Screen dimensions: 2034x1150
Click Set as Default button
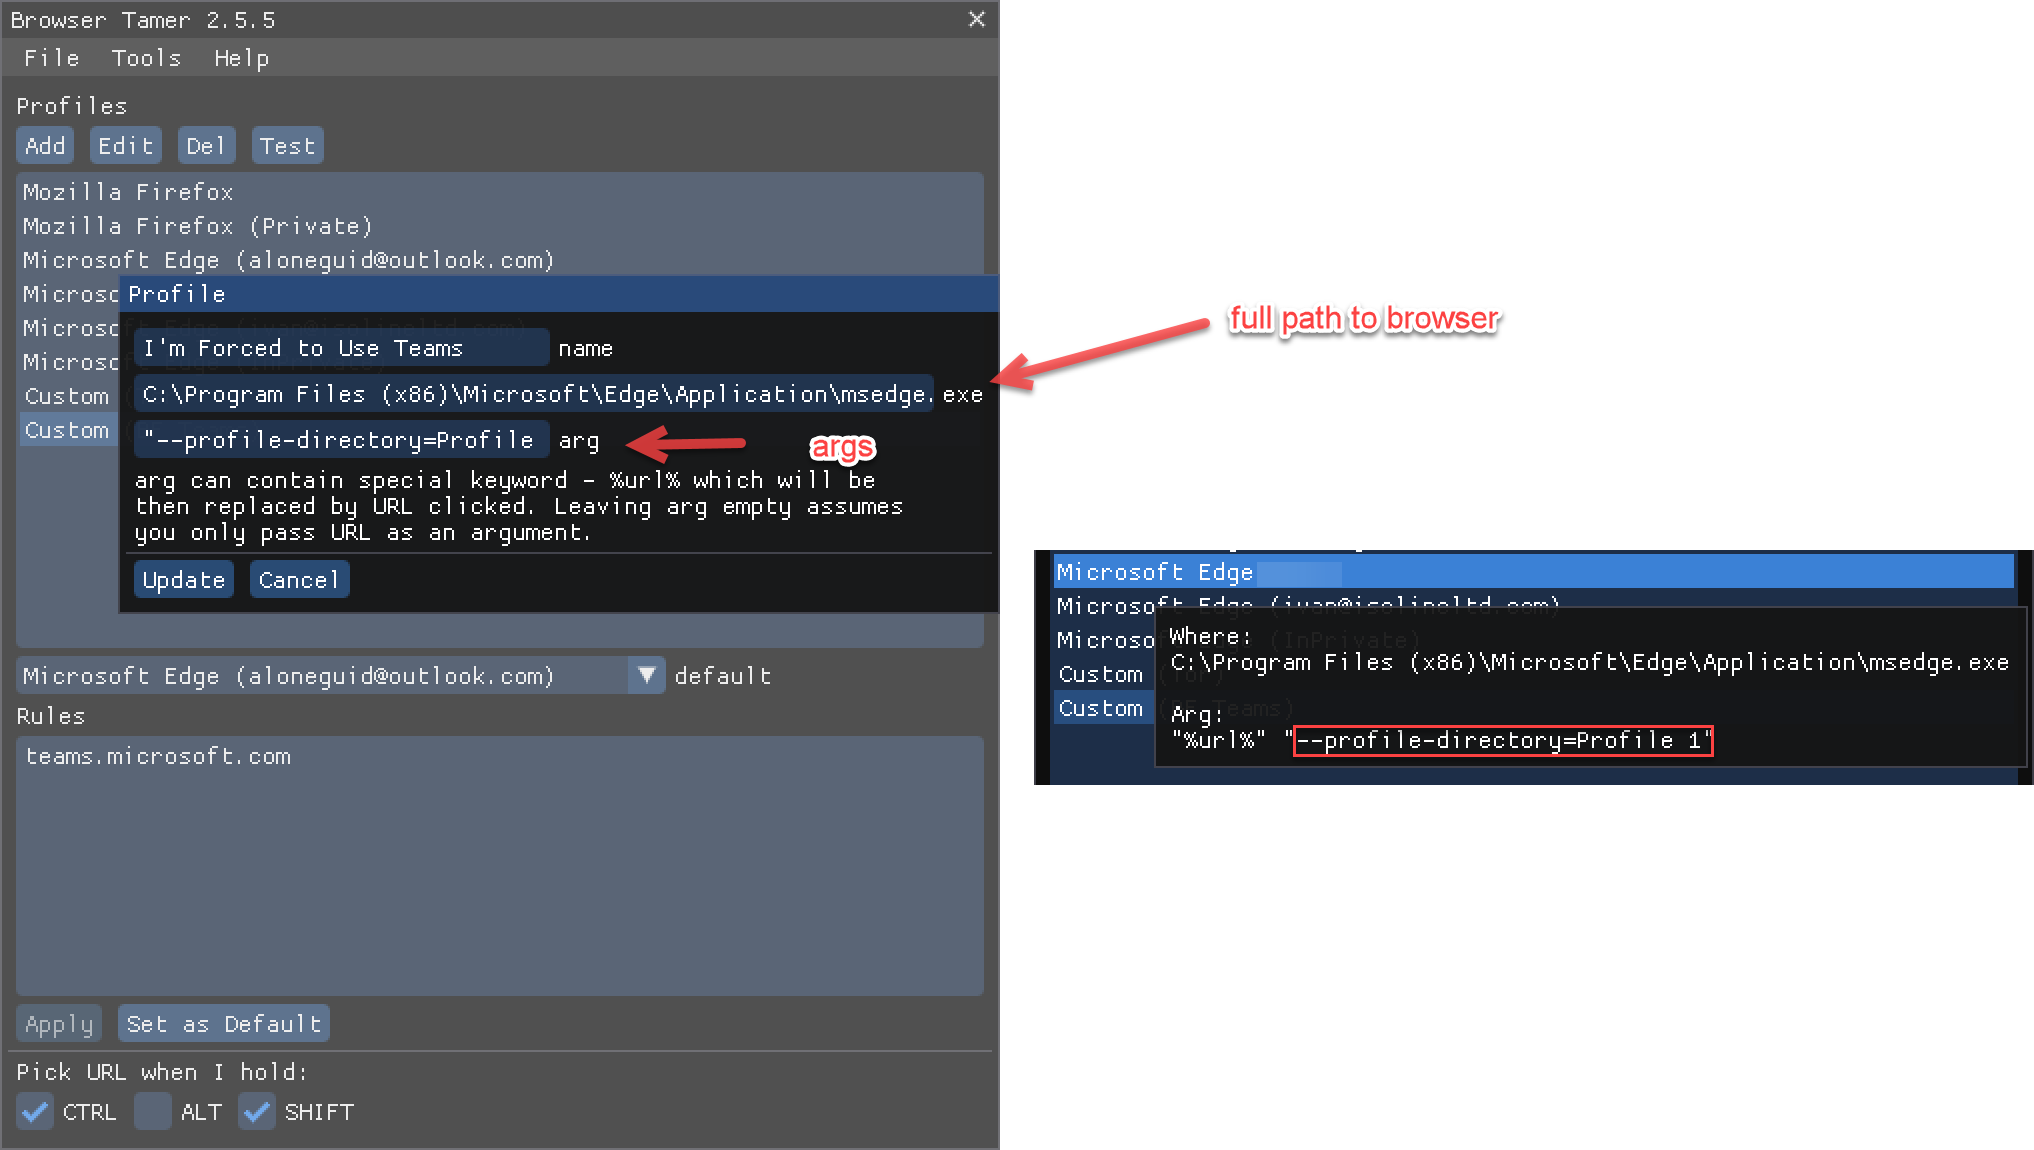(x=224, y=1024)
